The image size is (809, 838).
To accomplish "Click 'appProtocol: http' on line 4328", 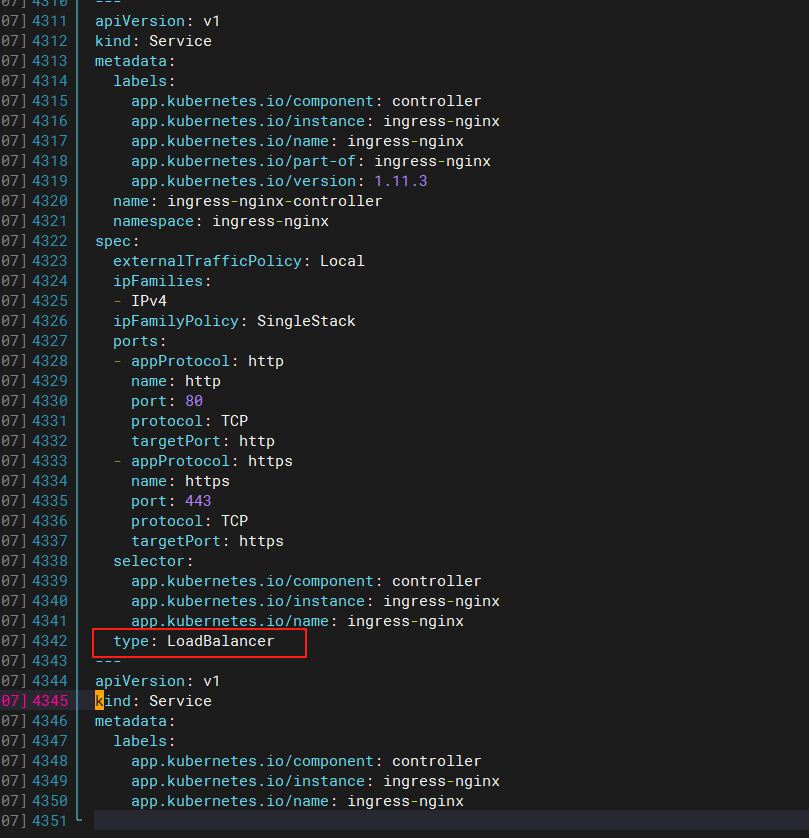I will [207, 361].
